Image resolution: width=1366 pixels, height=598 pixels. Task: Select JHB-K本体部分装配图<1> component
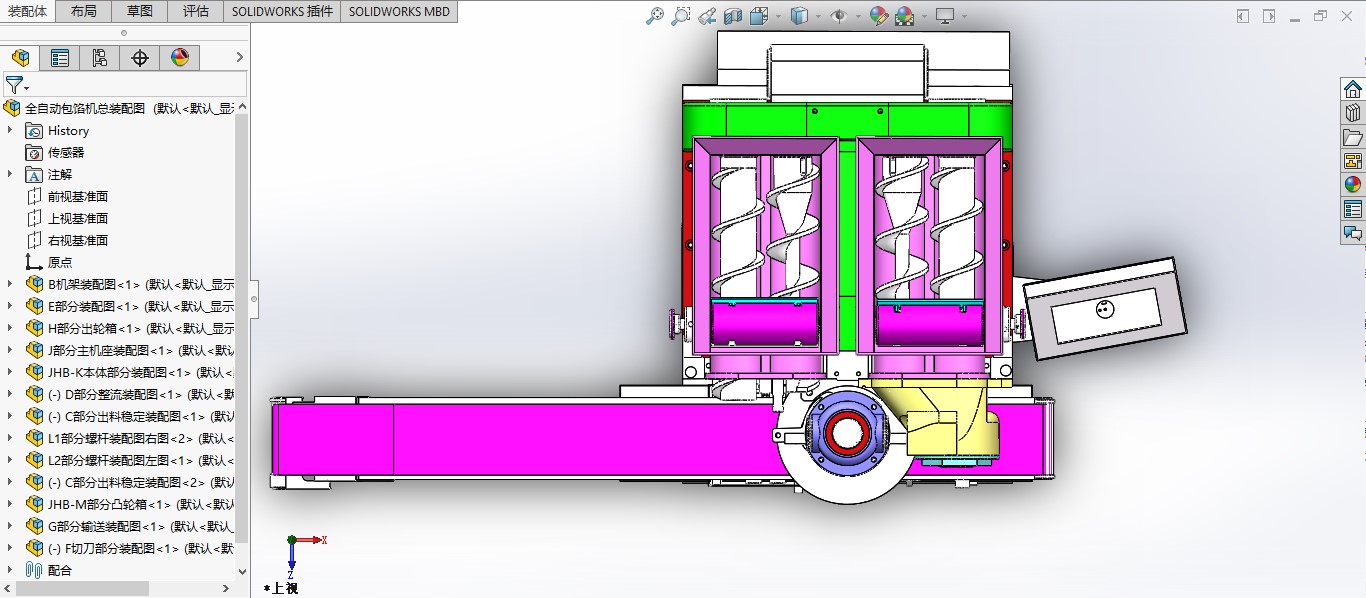130,372
